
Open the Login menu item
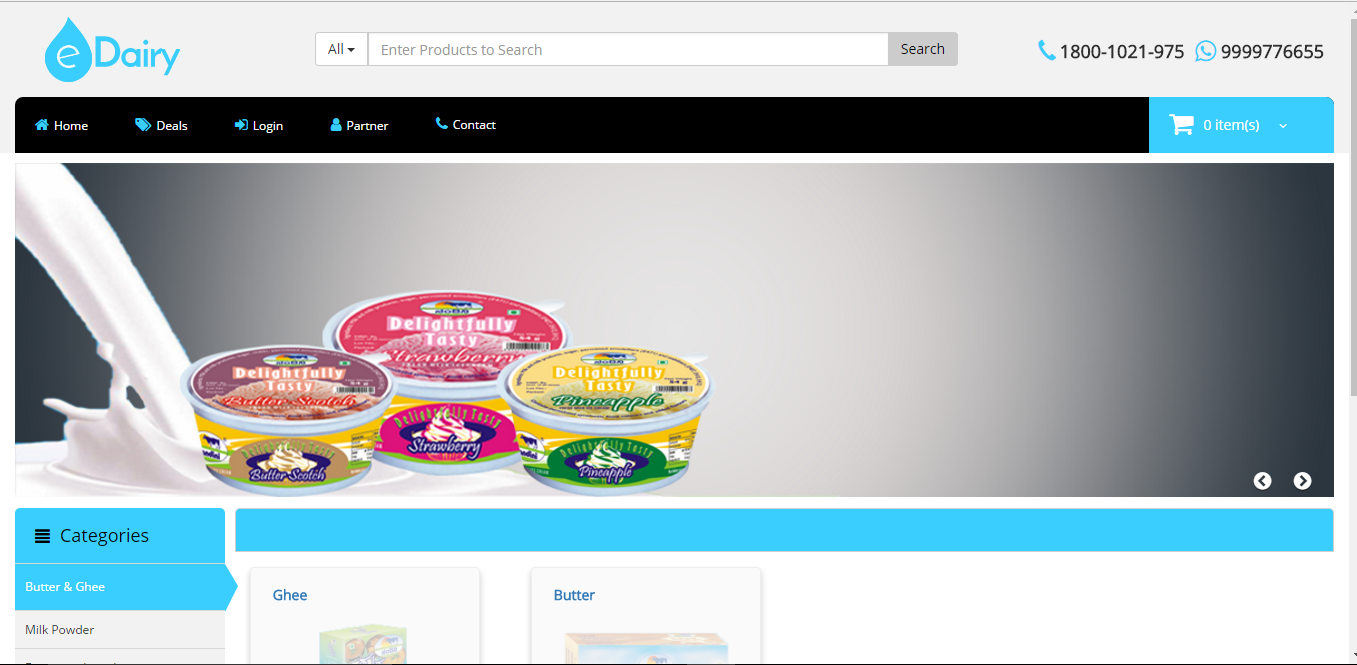(x=259, y=125)
